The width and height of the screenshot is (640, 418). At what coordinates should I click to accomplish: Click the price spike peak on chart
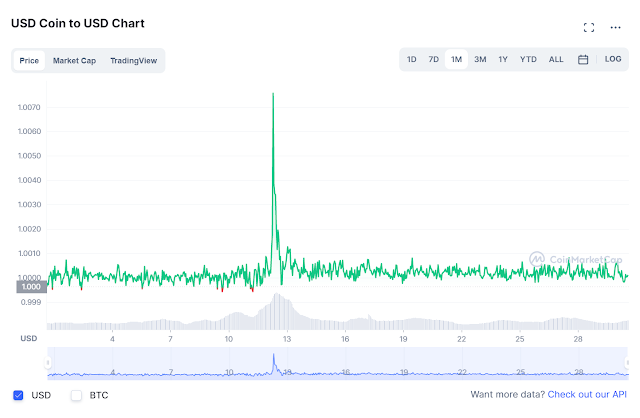[273, 94]
